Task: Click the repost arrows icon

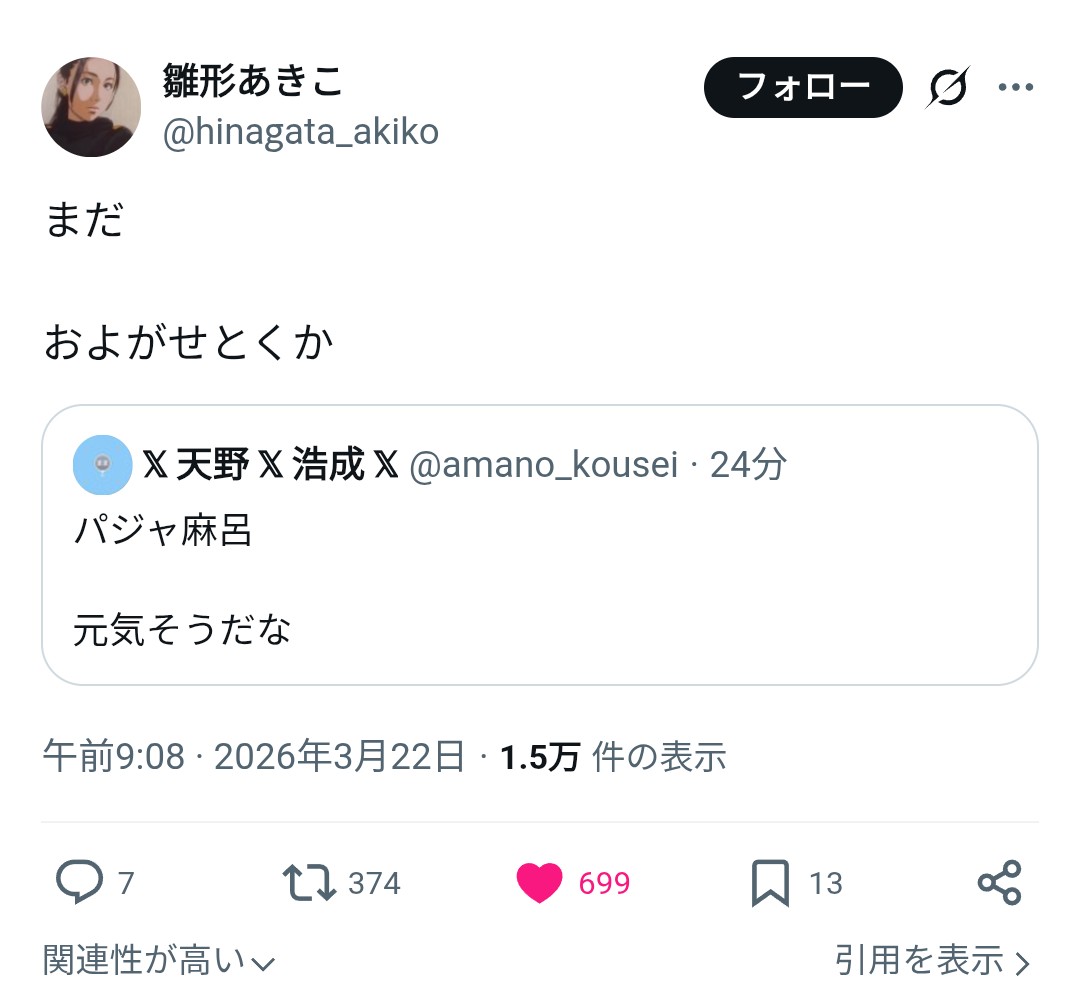Action: (309, 883)
